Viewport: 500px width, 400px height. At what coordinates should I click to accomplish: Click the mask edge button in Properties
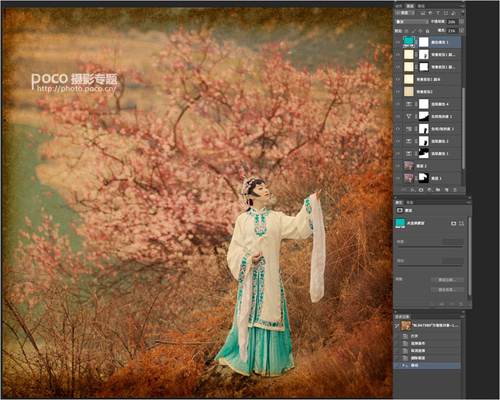[x=447, y=280]
